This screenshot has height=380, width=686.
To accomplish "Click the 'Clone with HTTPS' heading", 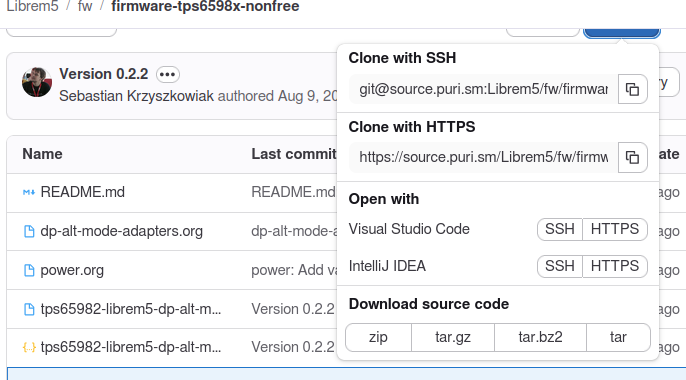I will coord(412,127).
